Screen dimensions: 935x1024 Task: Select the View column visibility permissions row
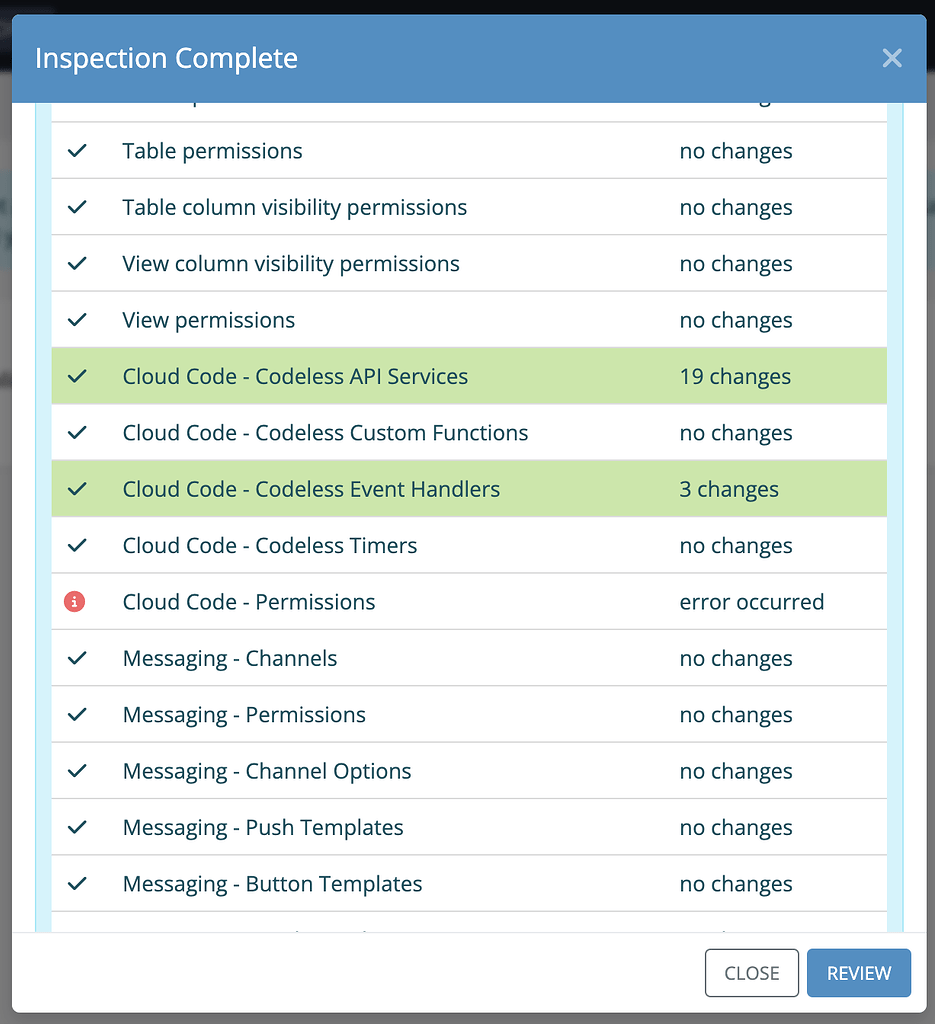pos(400,263)
